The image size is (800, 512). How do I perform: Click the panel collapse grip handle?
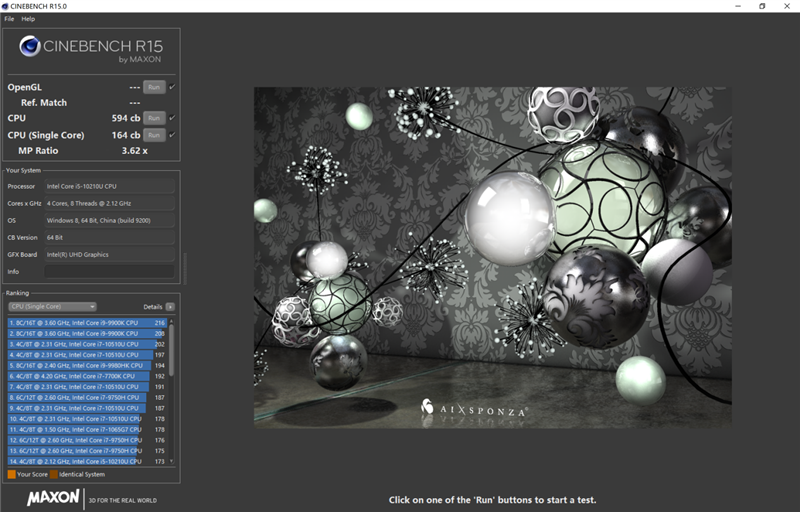(x=185, y=268)
